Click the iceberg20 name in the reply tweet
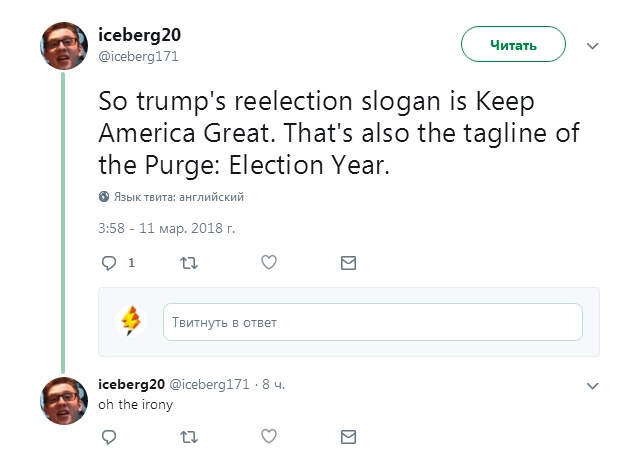639x450 pixels. point(131,383)
